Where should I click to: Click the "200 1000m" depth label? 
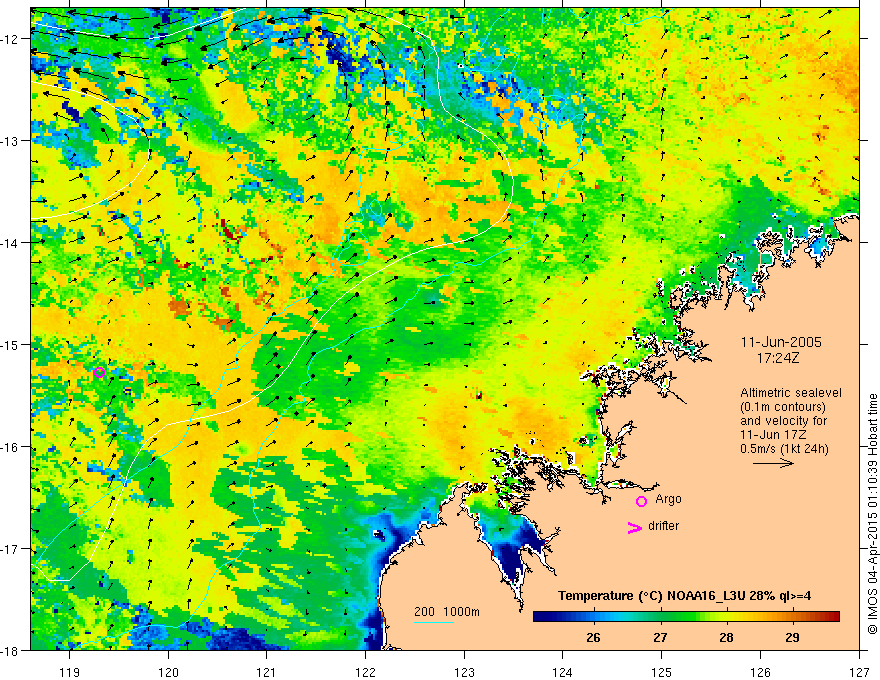(447, 612)
